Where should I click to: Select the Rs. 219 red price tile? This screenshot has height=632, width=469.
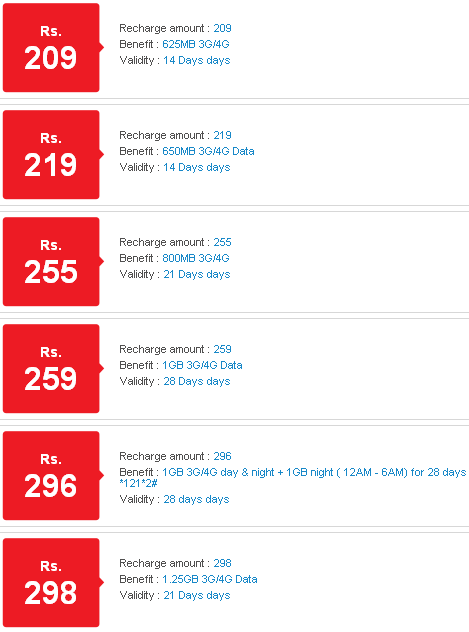pos(51,154)
